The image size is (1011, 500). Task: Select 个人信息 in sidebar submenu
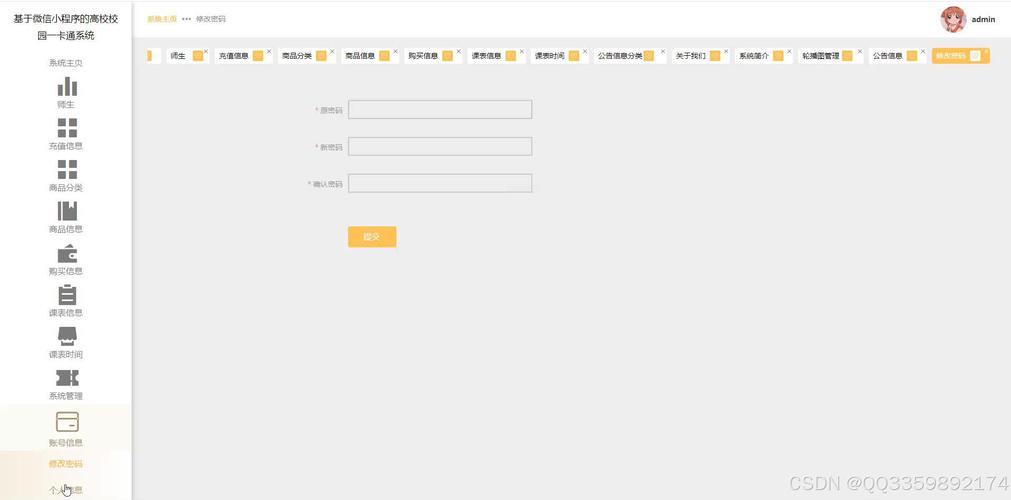tap(66, 490)
